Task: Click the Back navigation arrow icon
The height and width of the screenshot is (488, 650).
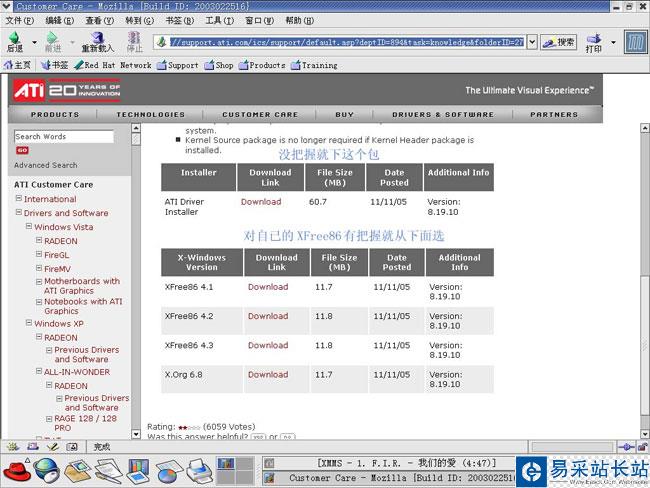Action: [x=15, y=38]
